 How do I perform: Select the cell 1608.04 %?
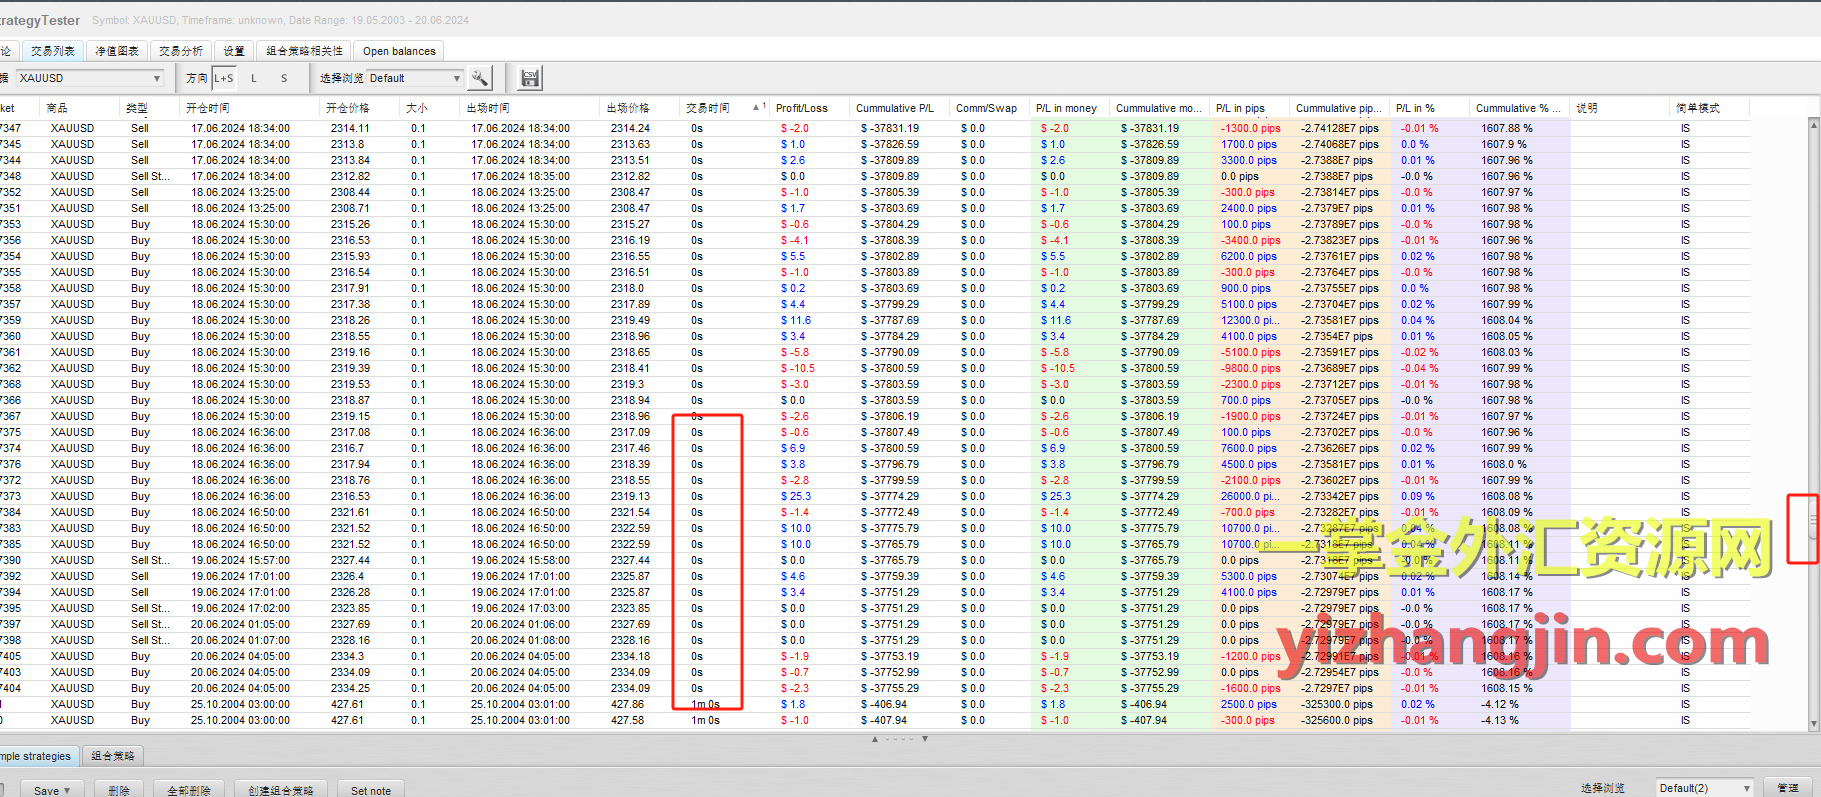1506,320
